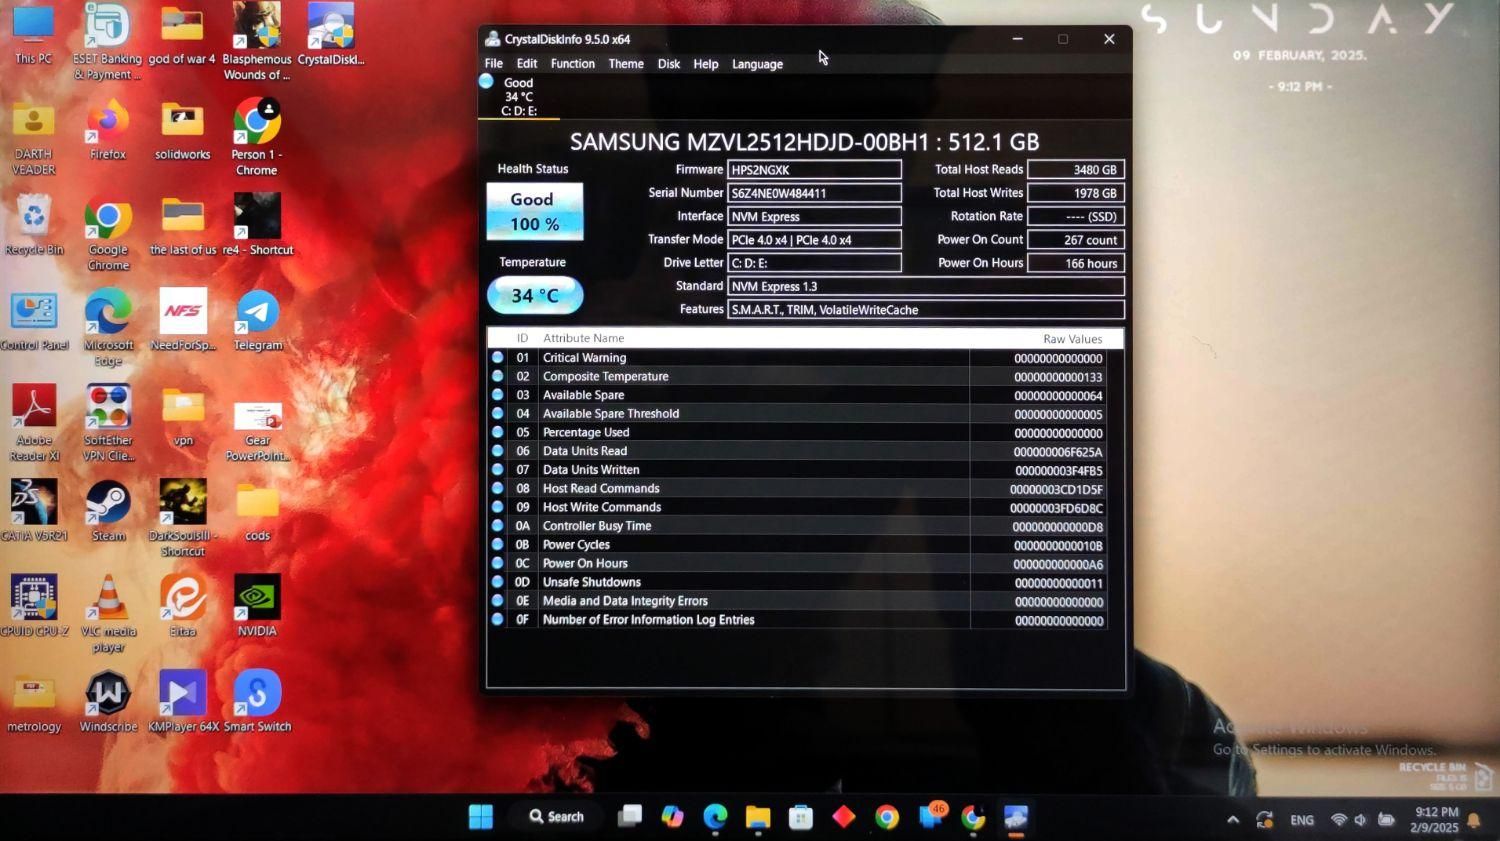
Task: Select the Unsafe Shutdowns attribute row
Action: (797, 582)
